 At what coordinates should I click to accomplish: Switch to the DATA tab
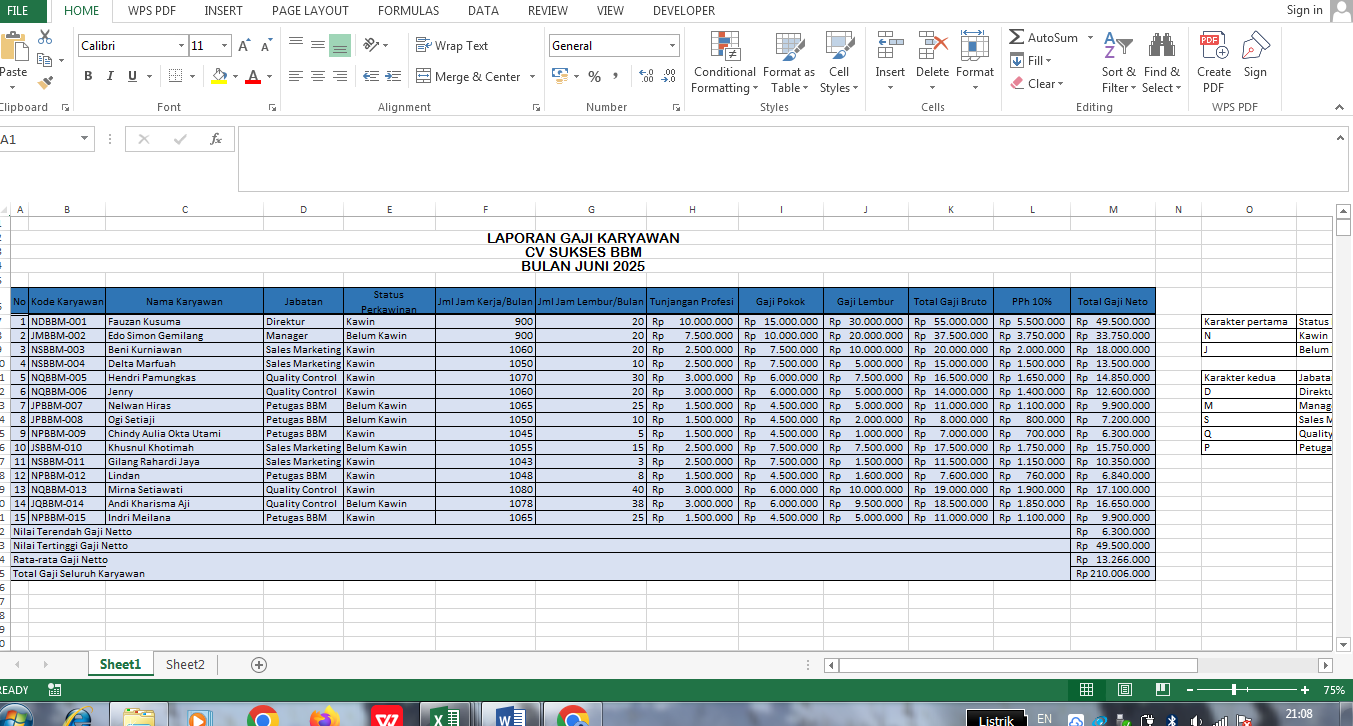[x=483, y=11]
